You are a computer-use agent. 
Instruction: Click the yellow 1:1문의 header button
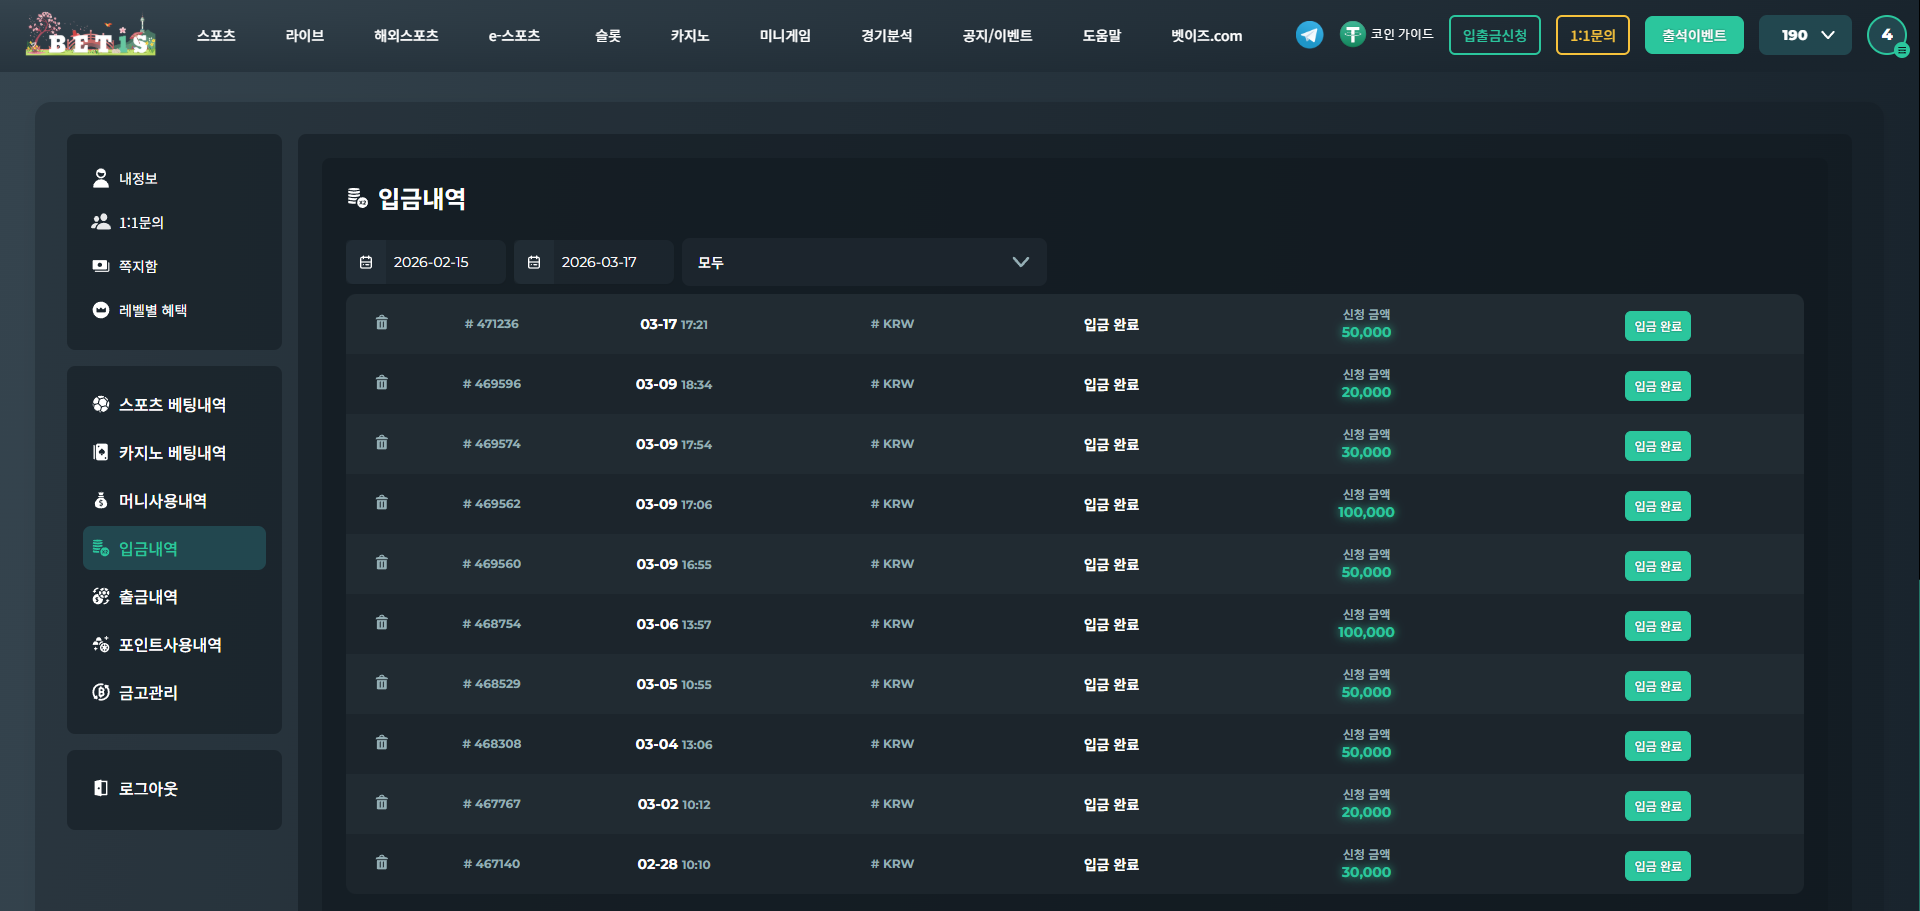1592,35
